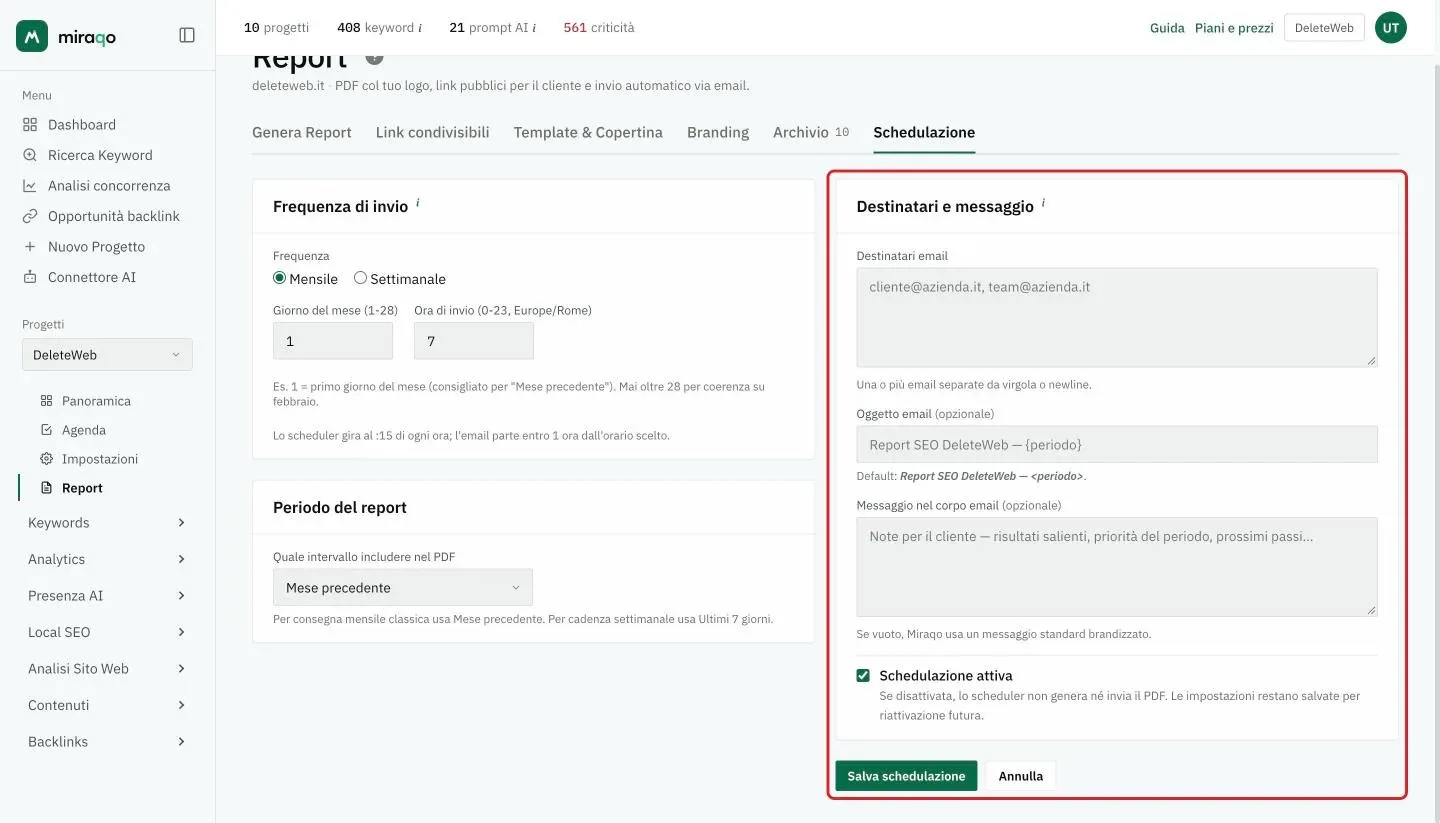The height and width of the screenshot is (823, 1440).
Task: Click the Report document icon in sidebar
Action: pyautogui.click(x=46, y=488)
